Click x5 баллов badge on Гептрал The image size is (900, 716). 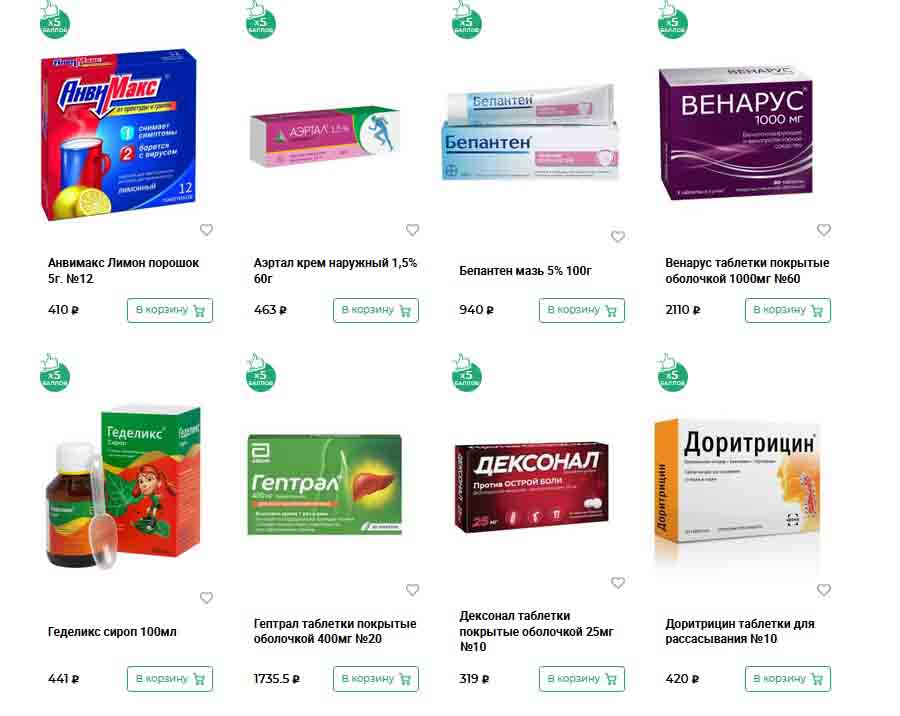point(261,373)
